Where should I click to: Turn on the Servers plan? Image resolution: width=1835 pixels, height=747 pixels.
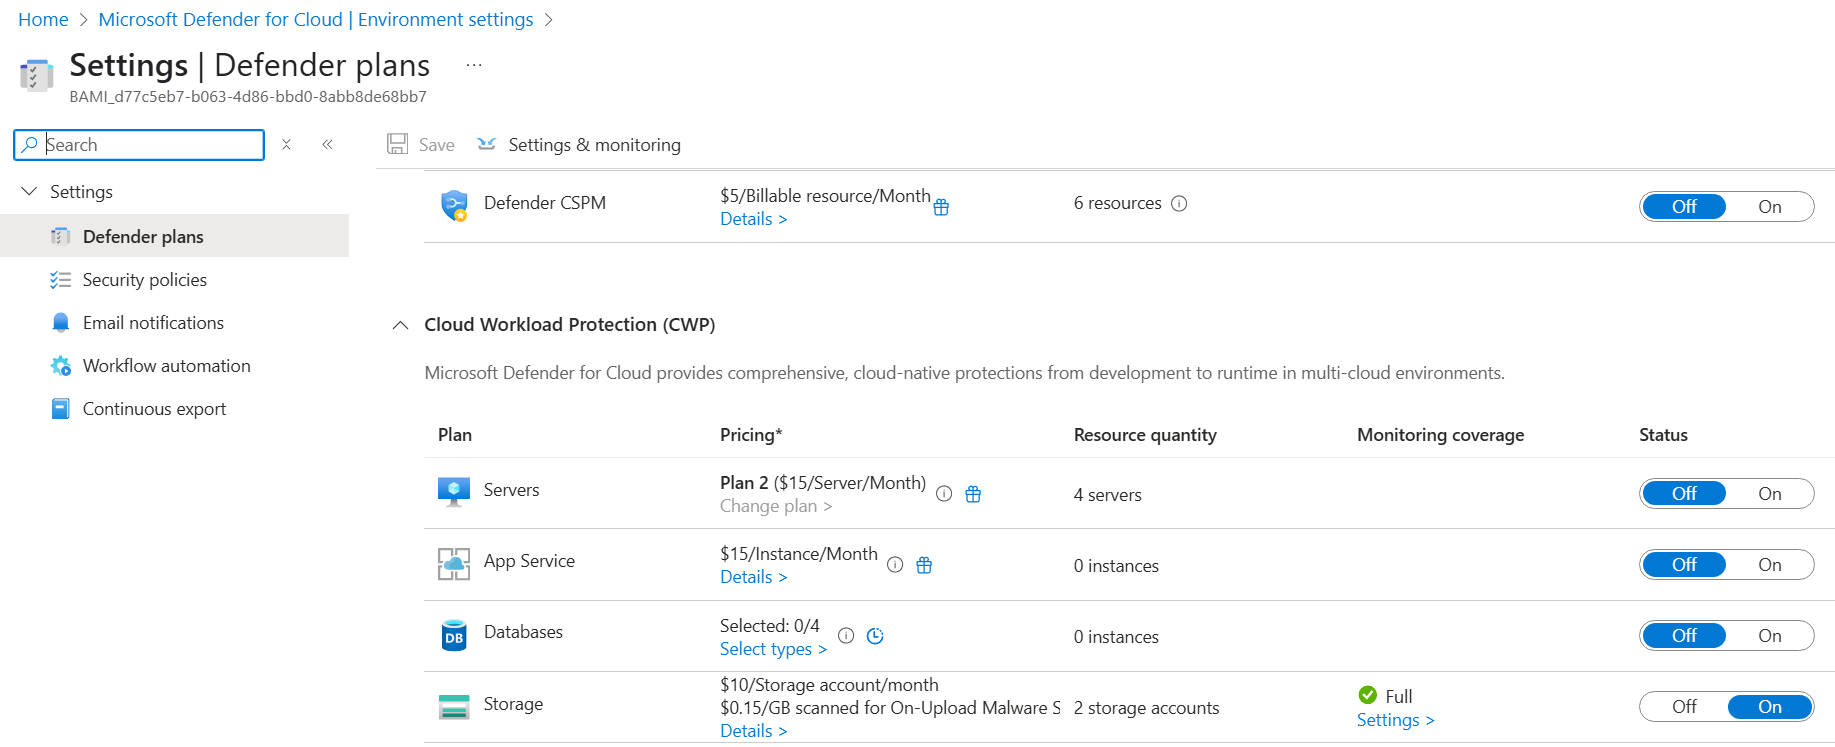click(x=1769, y=494)
